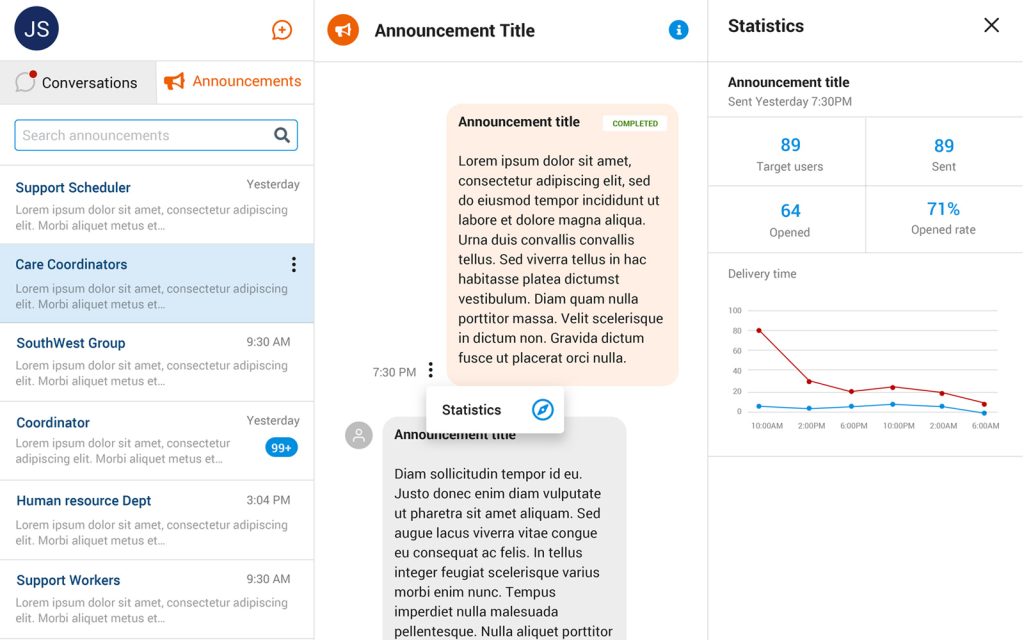Click the red data point at 10:00AM
The image size is (1024, 640).
(x=759, y=330)
